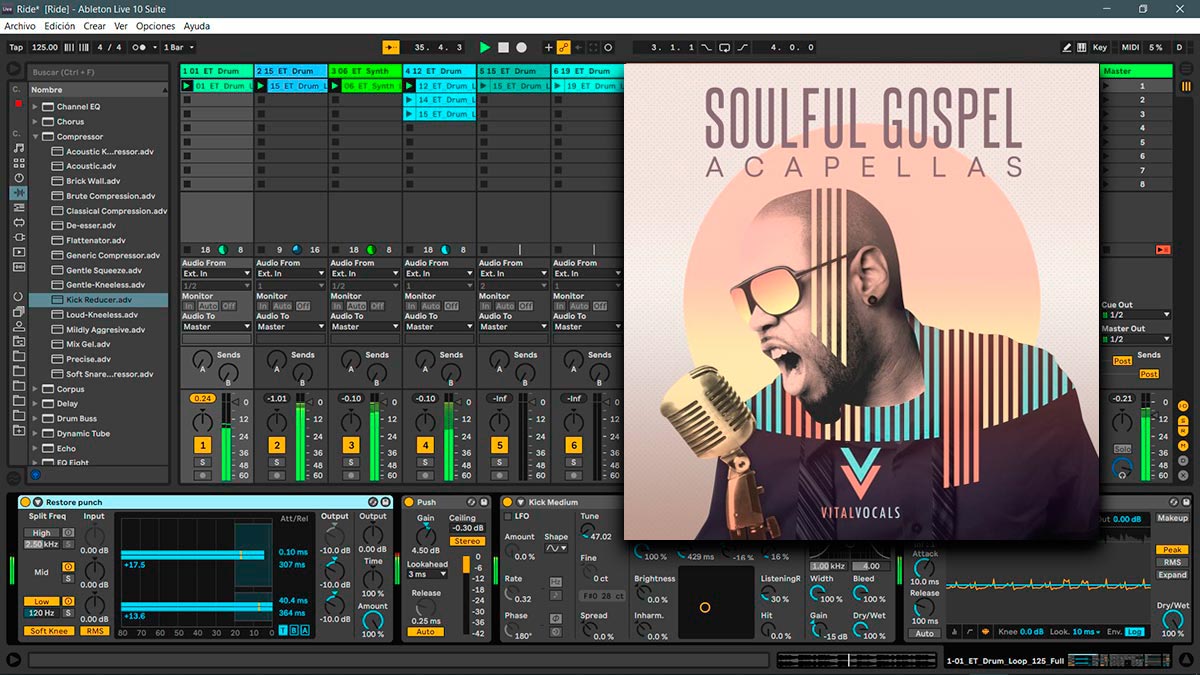Viewport: 1200px width, 675px height.
Task: Click the Push device hot-swap icon
Action: (x=472, y=502)
